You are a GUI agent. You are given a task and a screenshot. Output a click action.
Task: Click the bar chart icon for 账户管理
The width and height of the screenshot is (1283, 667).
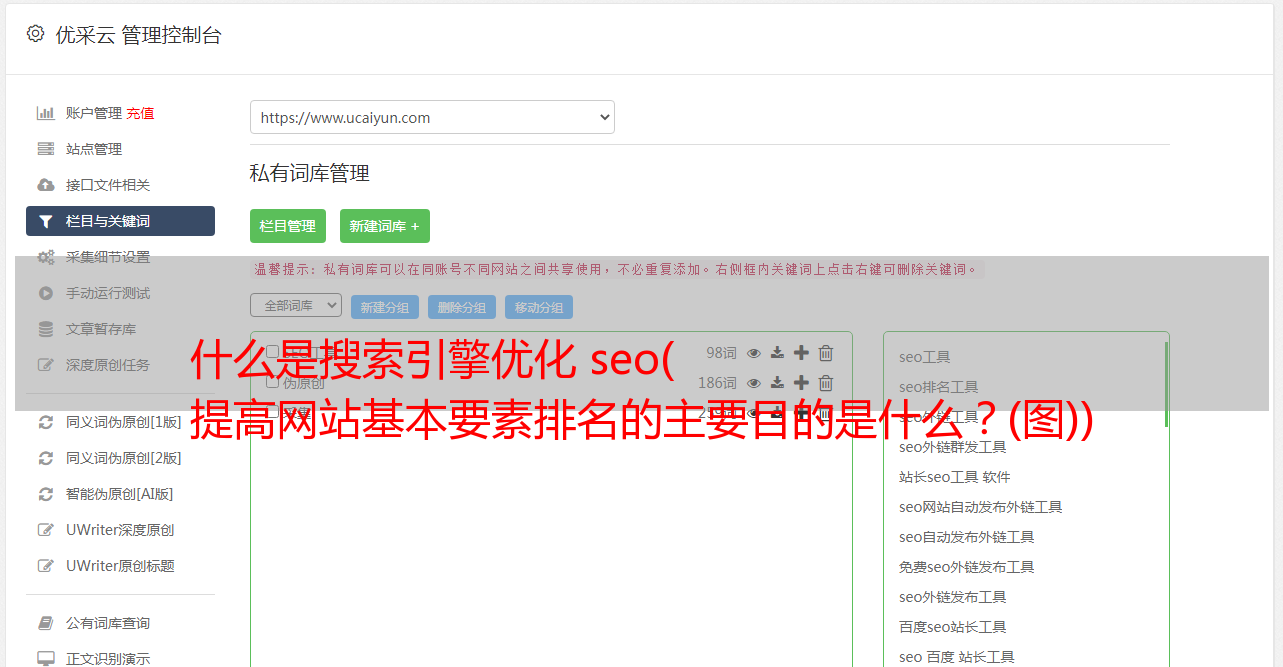tap(46, 113)
